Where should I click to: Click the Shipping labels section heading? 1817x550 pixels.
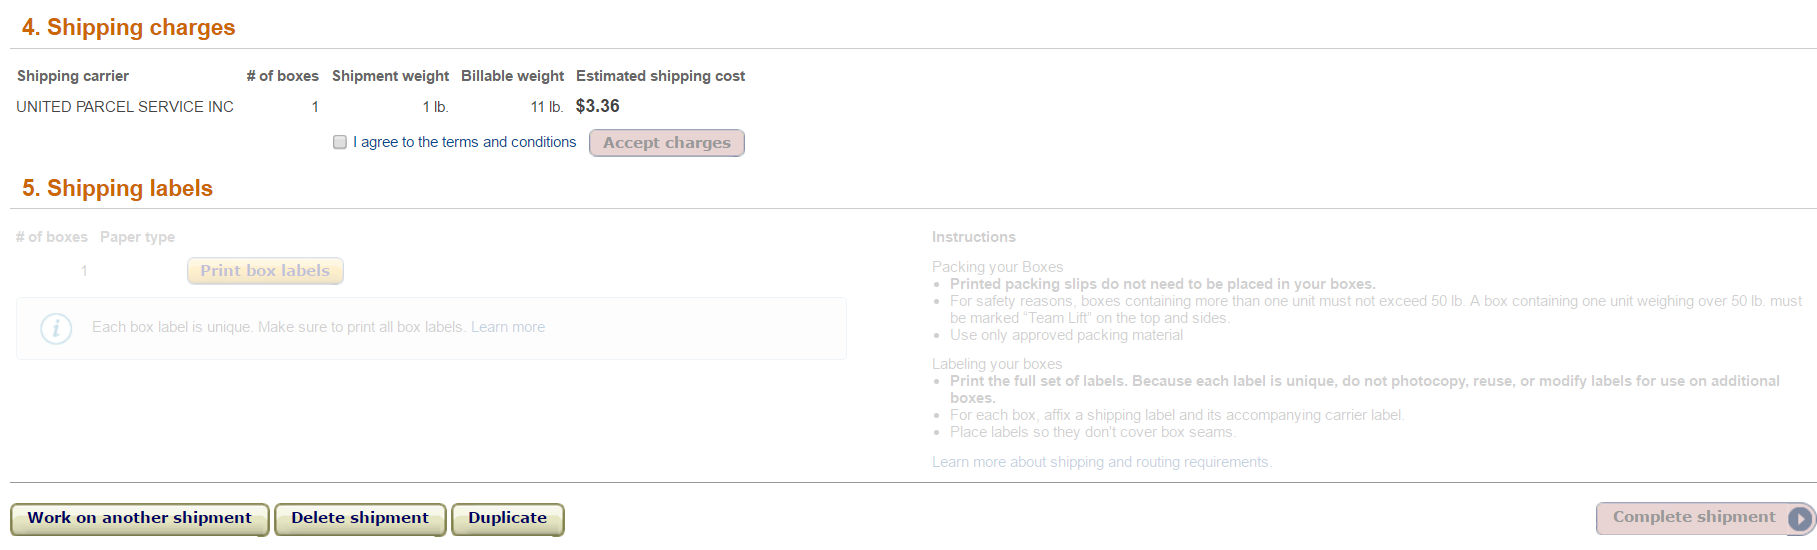click(118, 188)
